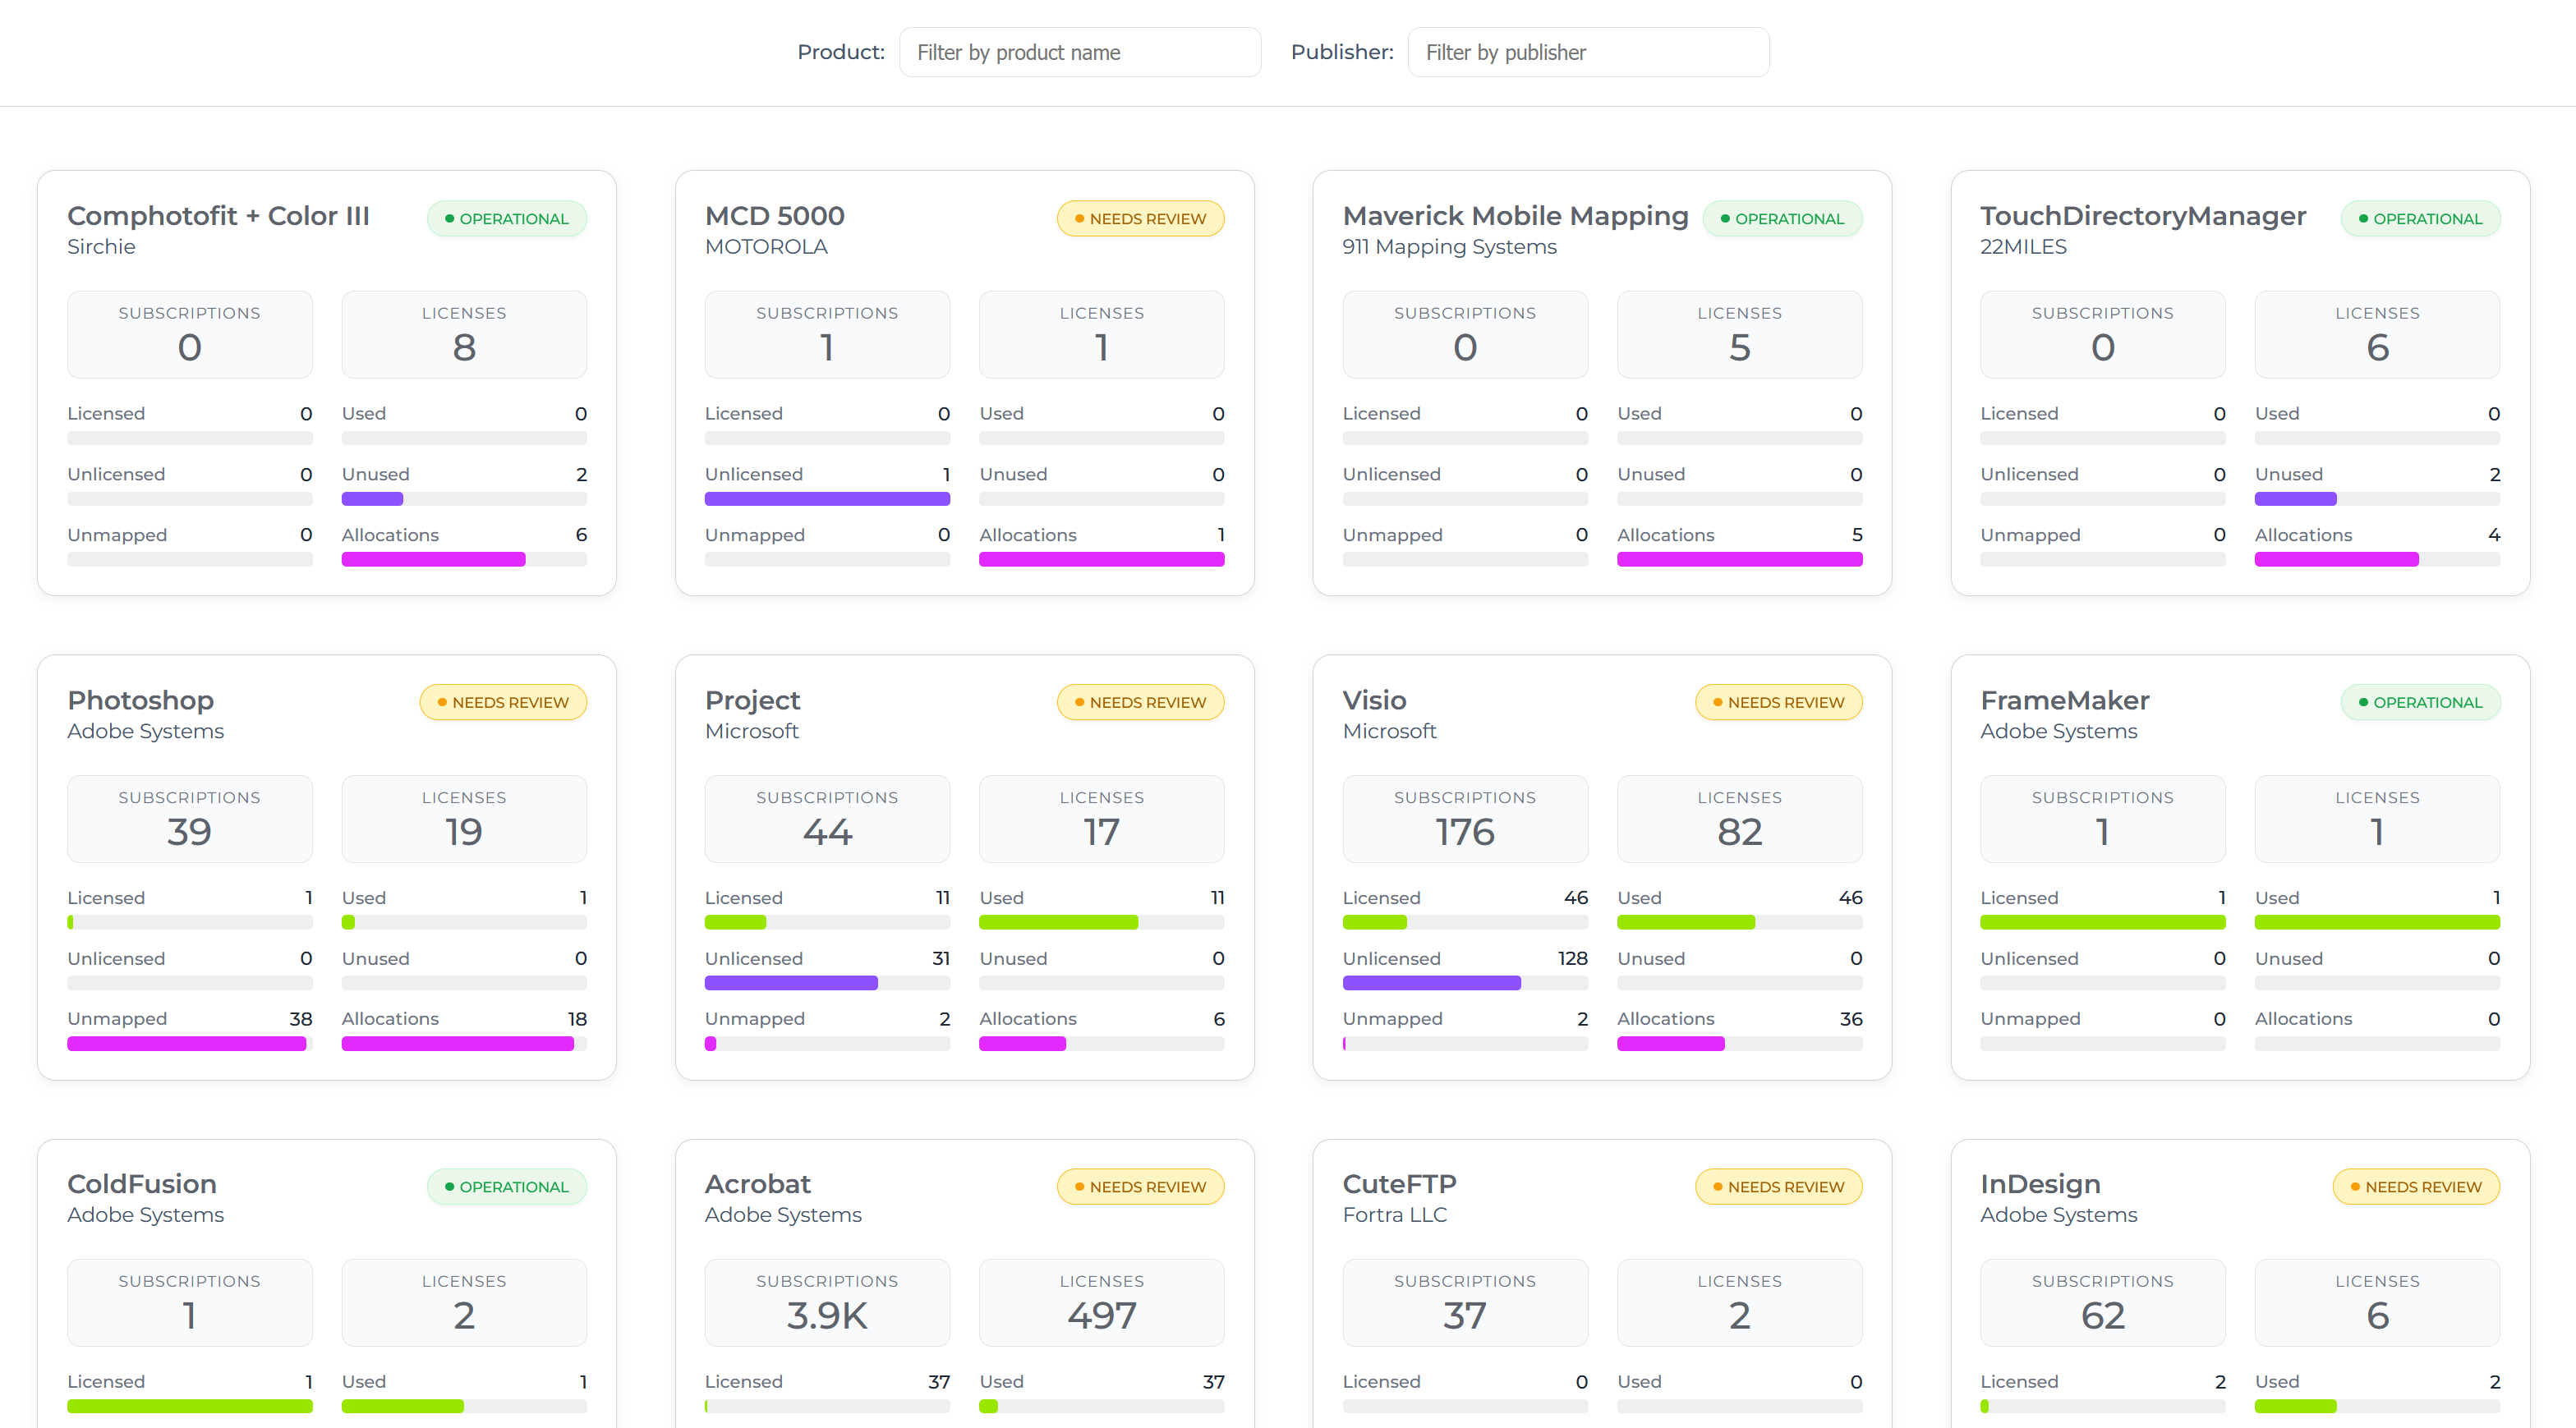This screenshot has width=2576, height=1428.
Task: Click the Filter by publisher field
Action: click(1587, 52)
